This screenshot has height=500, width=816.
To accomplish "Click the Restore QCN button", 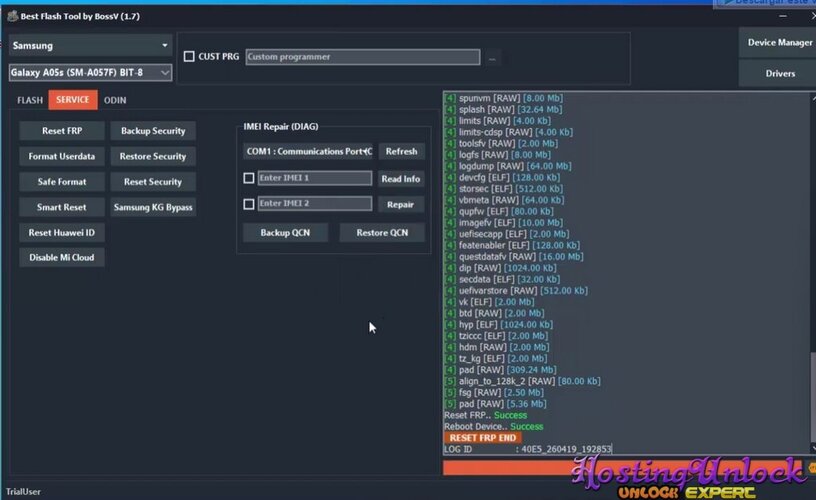I will click(382, 233).
